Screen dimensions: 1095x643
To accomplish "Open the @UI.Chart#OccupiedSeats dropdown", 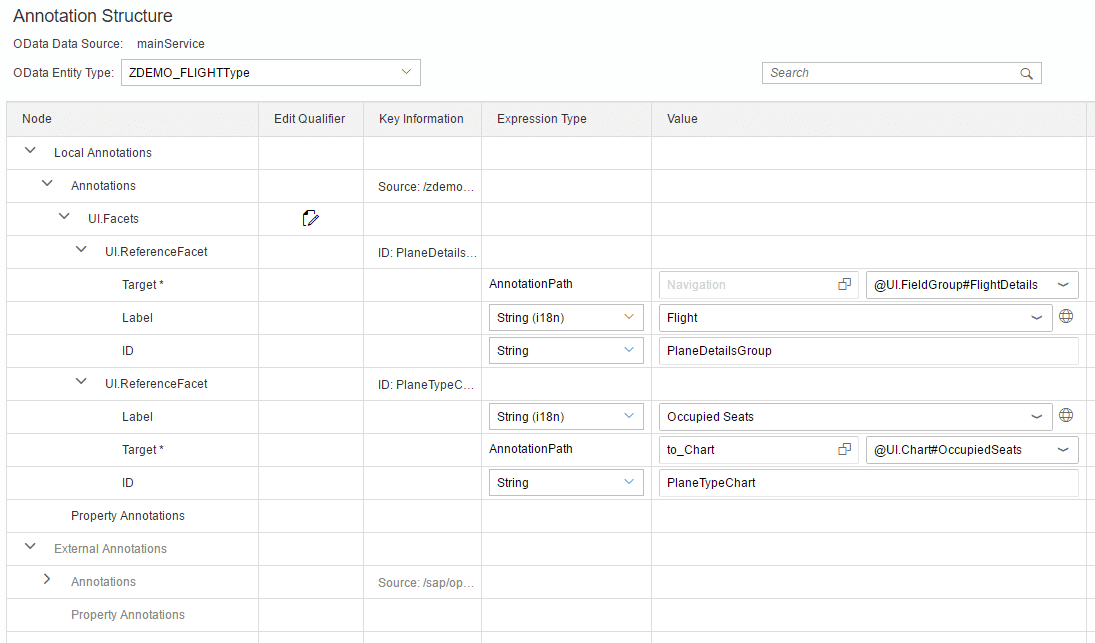I will coord(1063,449).
